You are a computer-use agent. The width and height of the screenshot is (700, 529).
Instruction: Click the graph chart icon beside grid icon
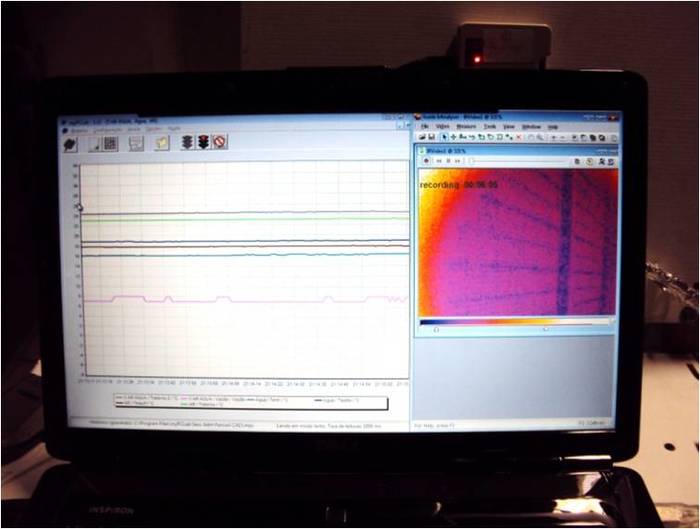95,144
